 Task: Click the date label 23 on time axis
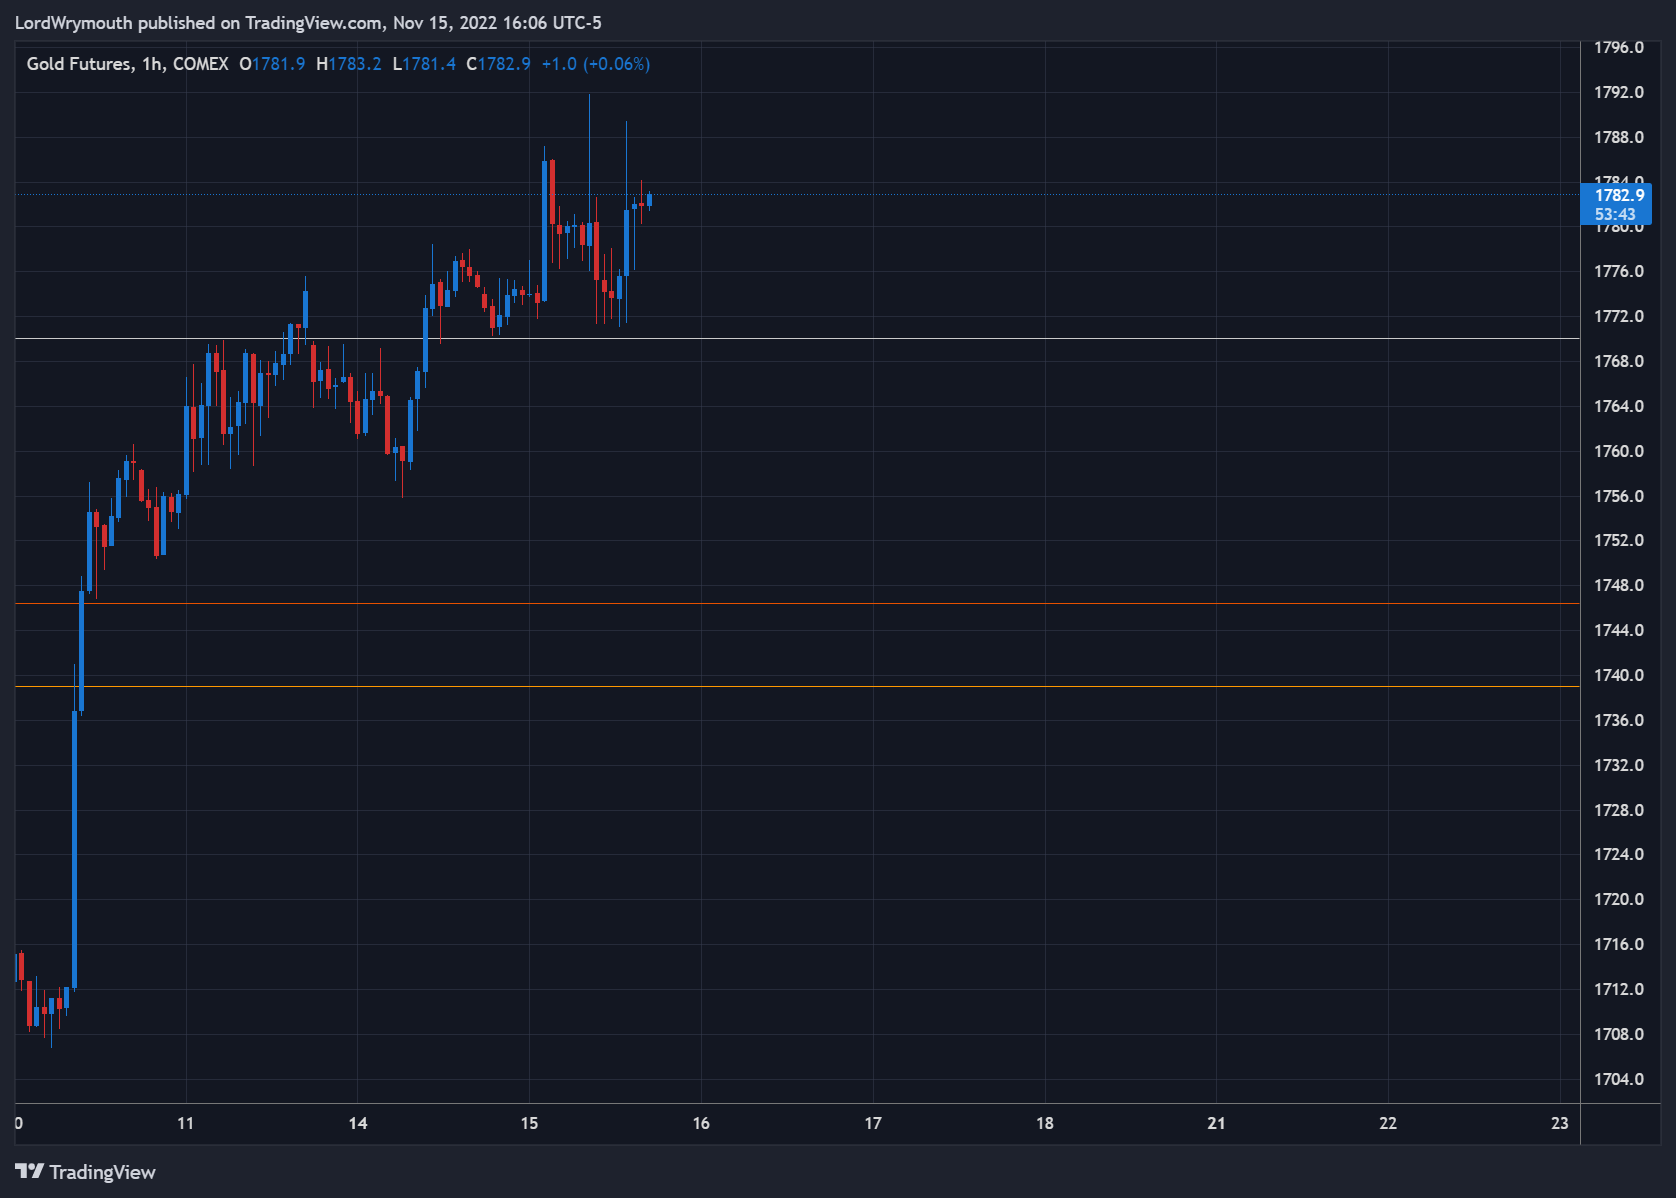1560,1123
